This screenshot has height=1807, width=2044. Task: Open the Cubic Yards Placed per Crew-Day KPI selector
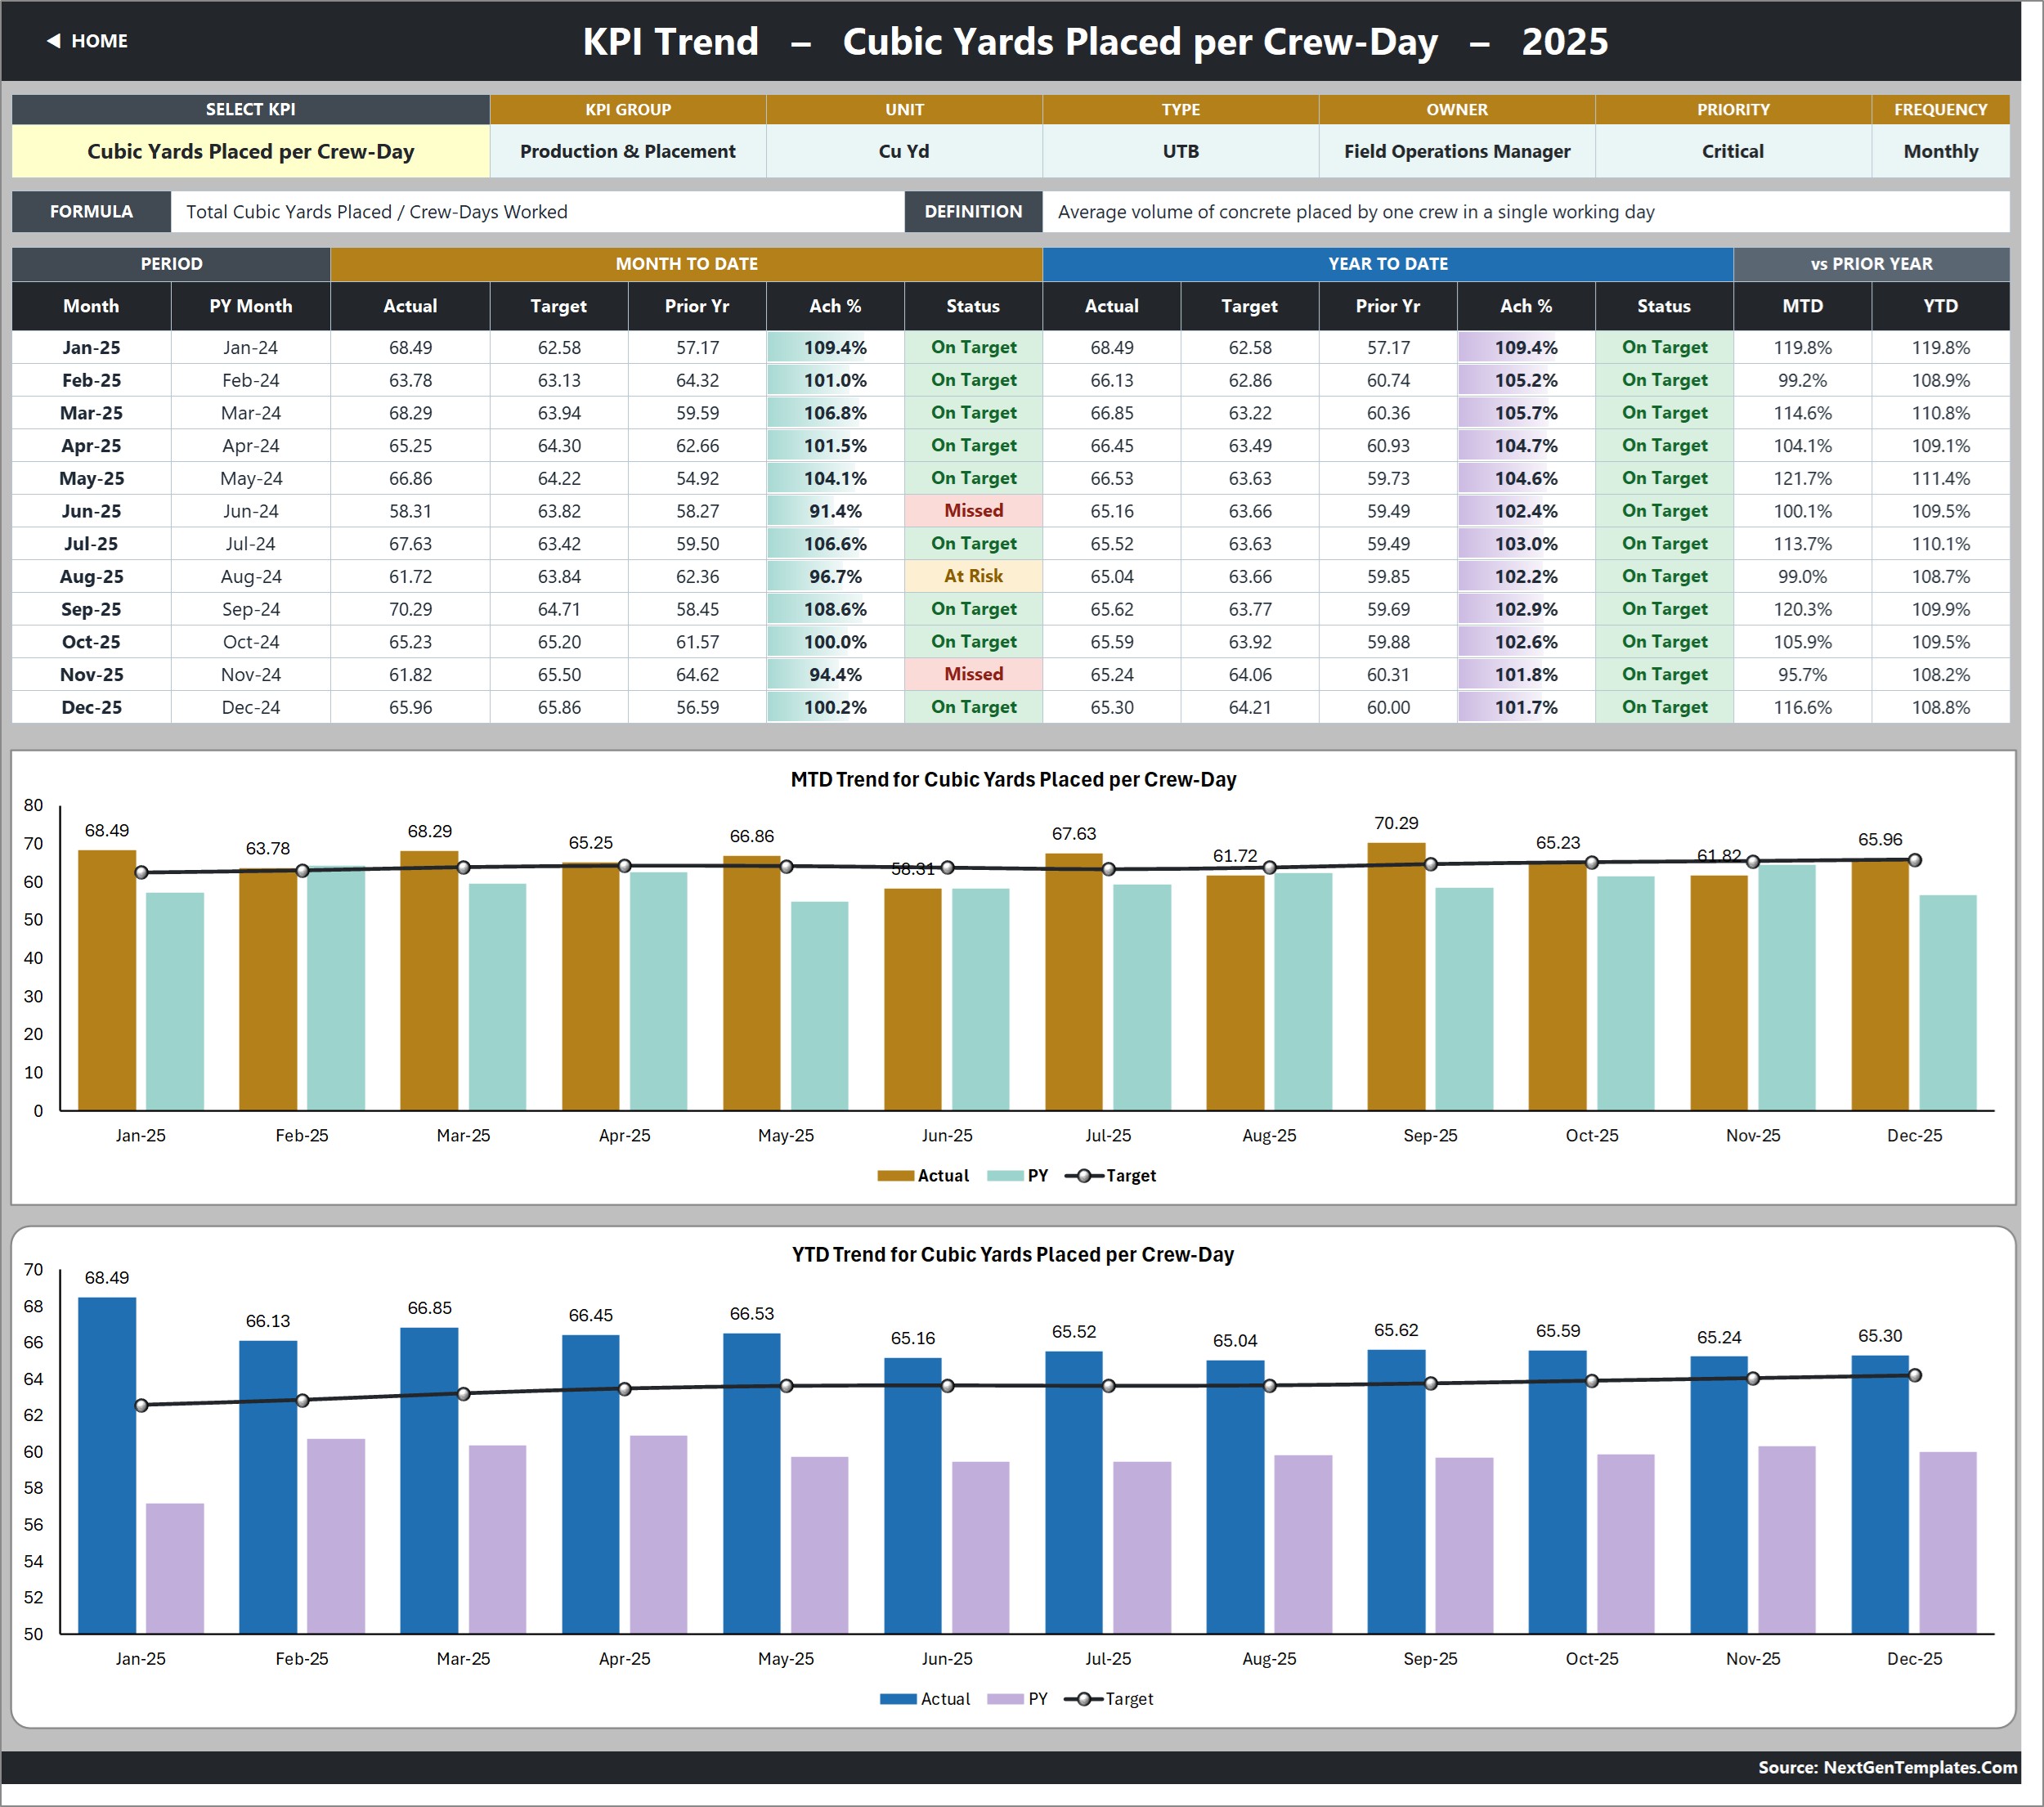click(x=250, y=151)
